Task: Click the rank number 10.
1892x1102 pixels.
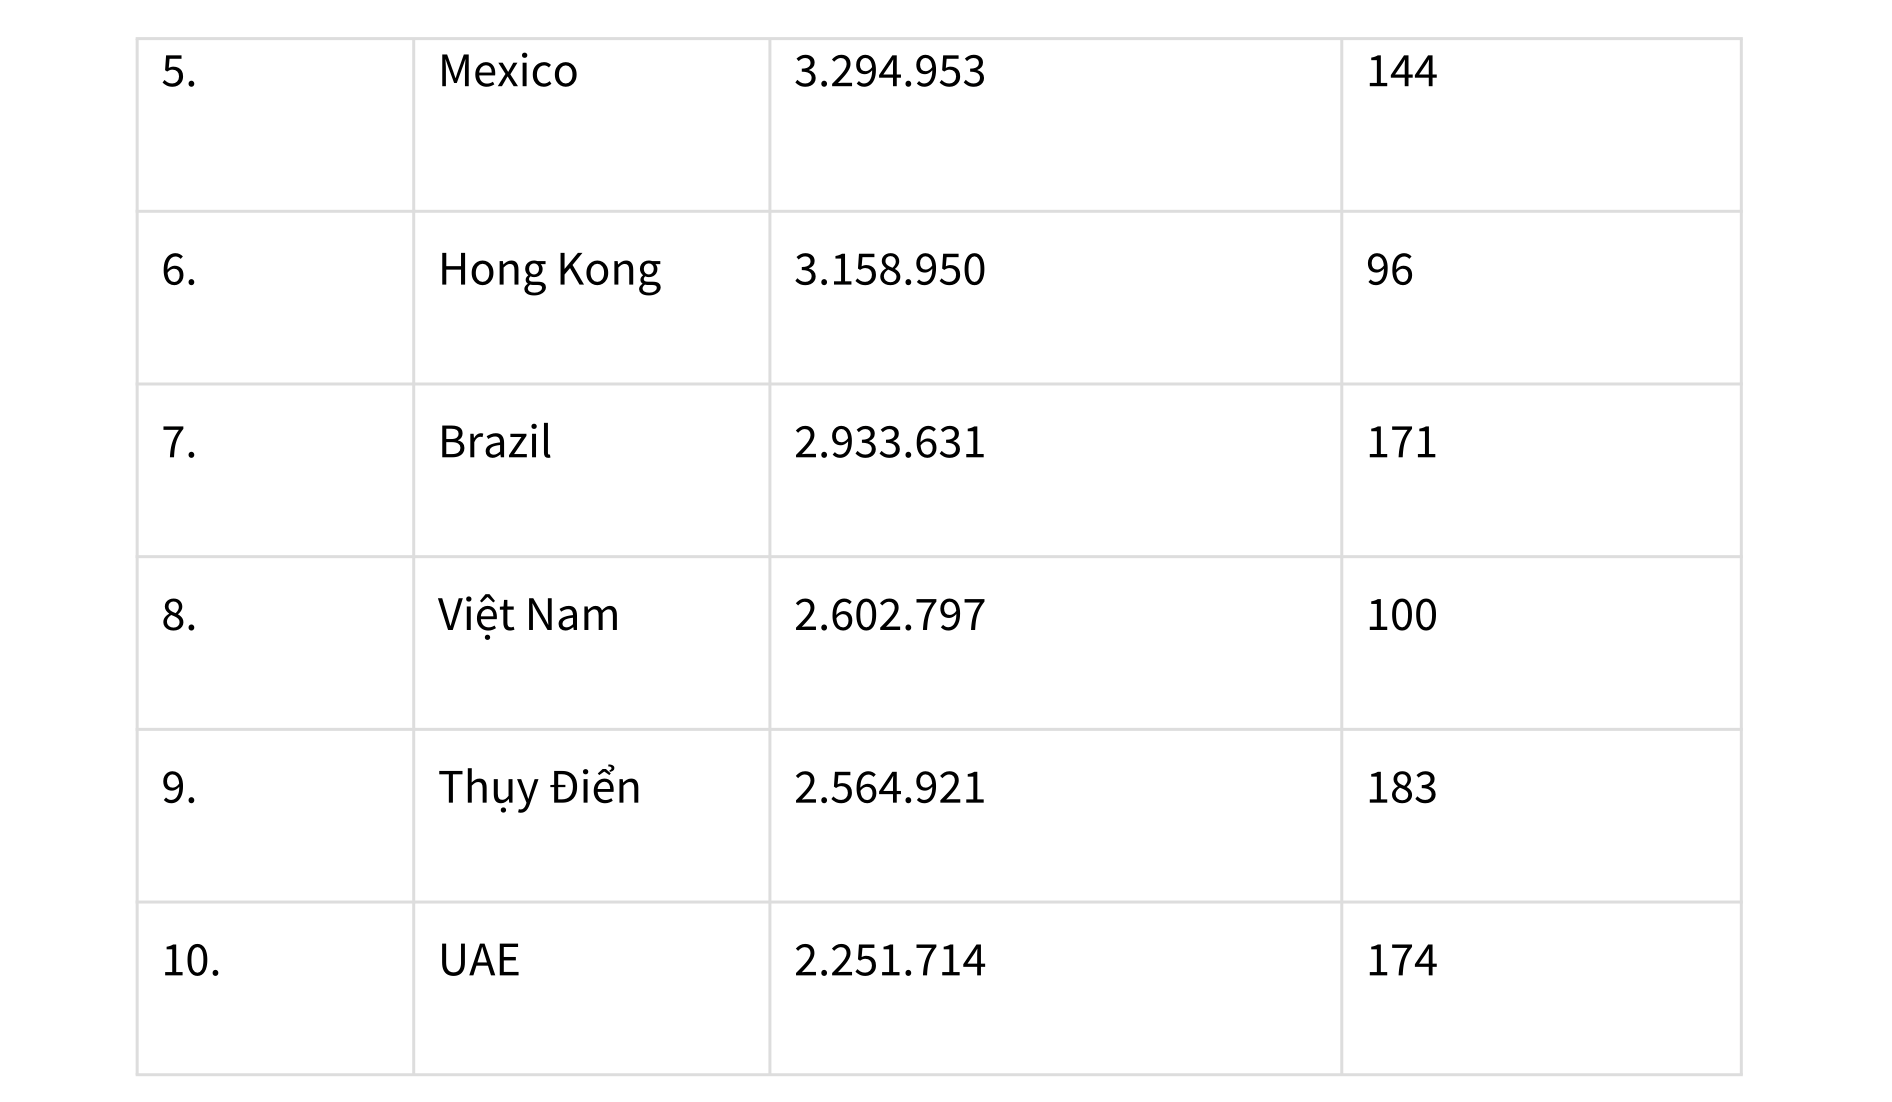Action: tap(191, 961)
